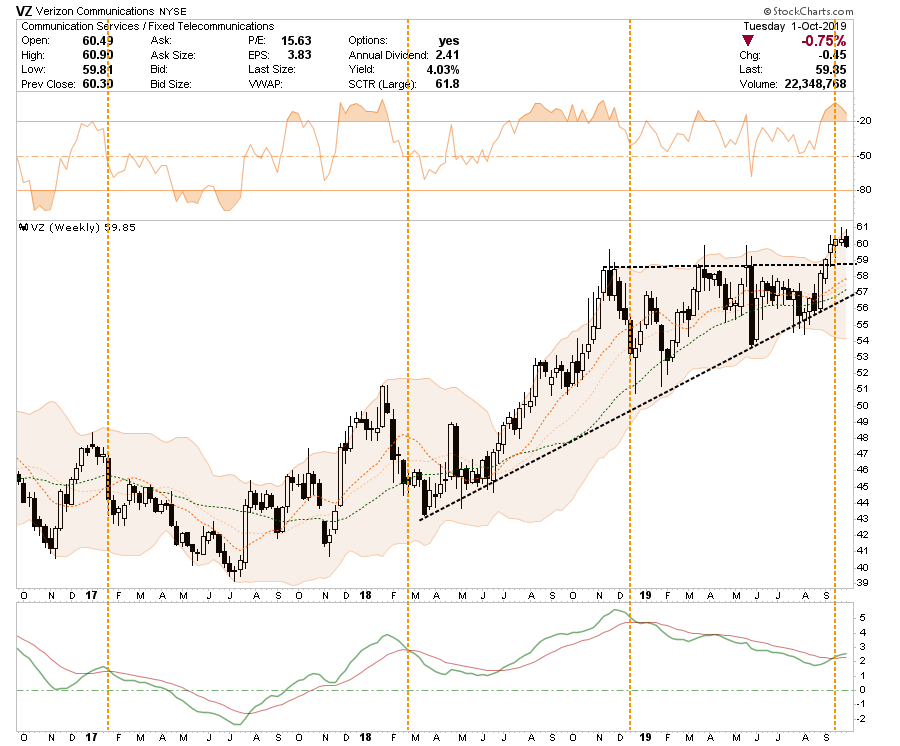Click the VWAP: label
Image resolution: width=900 pixels, height=746 pixels.
(265, 84)
